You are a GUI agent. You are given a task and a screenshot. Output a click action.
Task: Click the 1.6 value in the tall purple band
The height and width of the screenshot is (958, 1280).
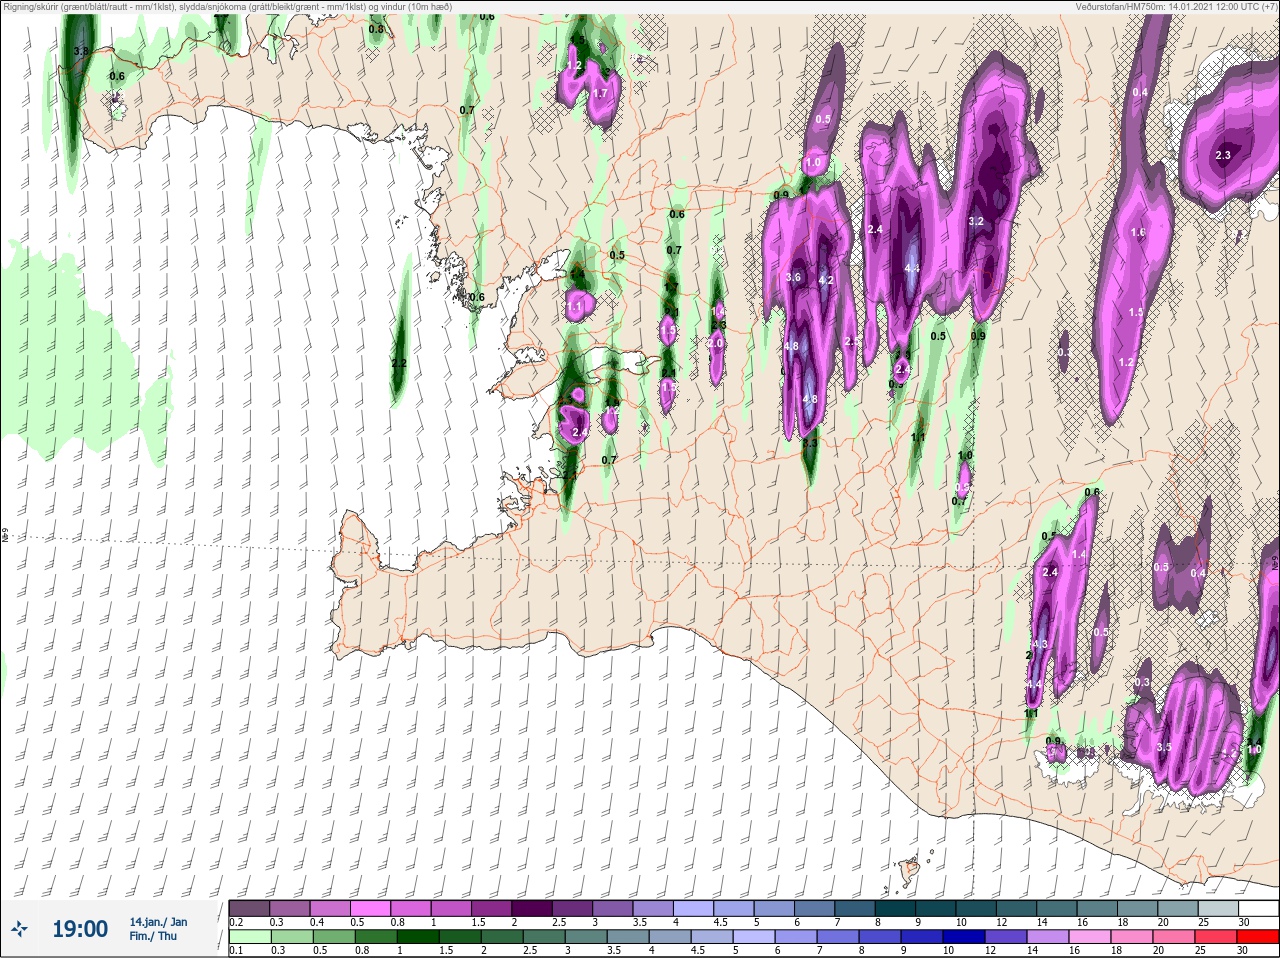1138,232
